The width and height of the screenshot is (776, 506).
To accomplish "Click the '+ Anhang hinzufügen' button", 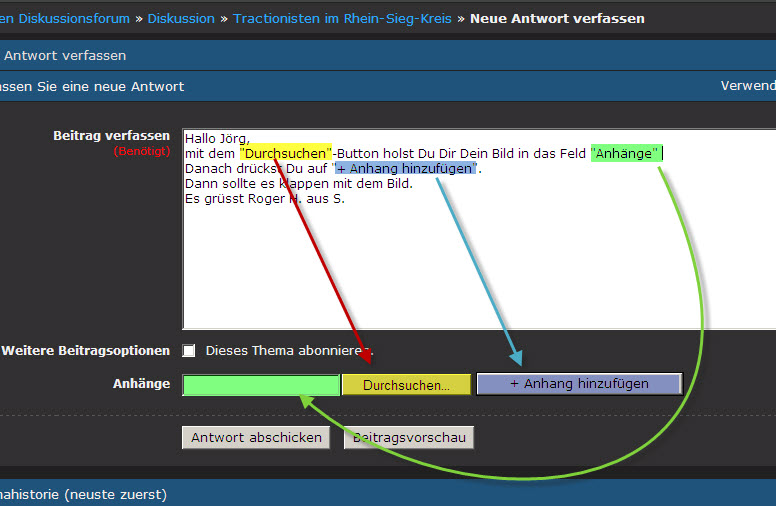I will pos(579,384).
